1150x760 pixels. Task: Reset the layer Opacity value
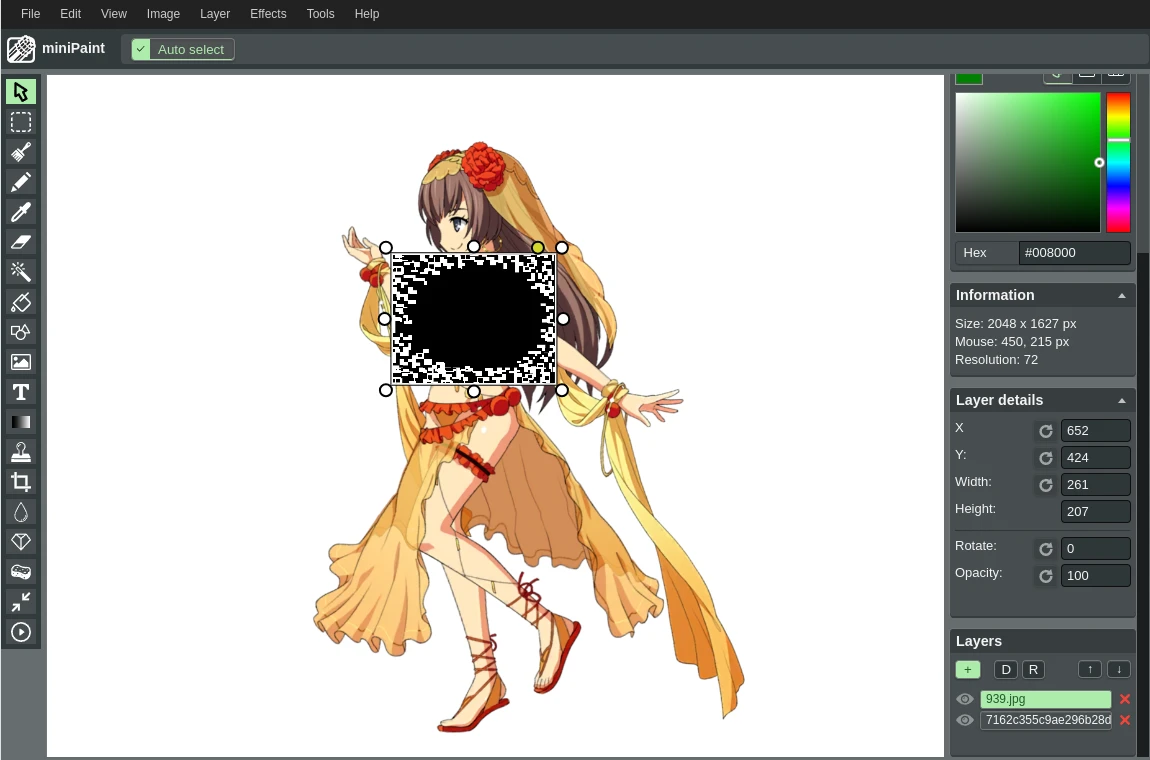1046,576
